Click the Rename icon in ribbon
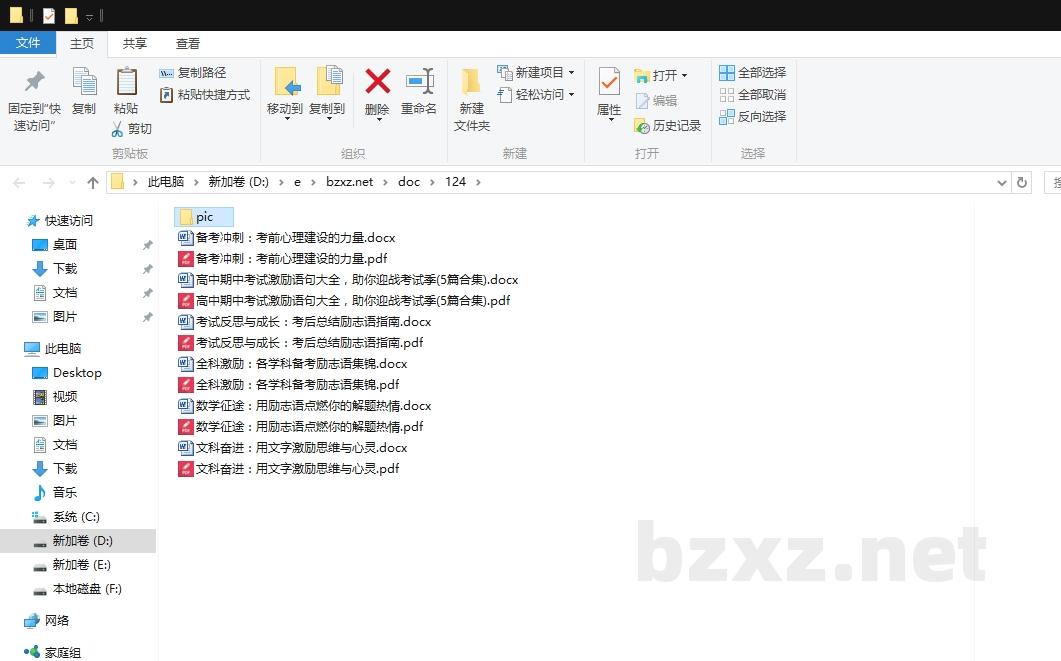 (x=419, y=82)
